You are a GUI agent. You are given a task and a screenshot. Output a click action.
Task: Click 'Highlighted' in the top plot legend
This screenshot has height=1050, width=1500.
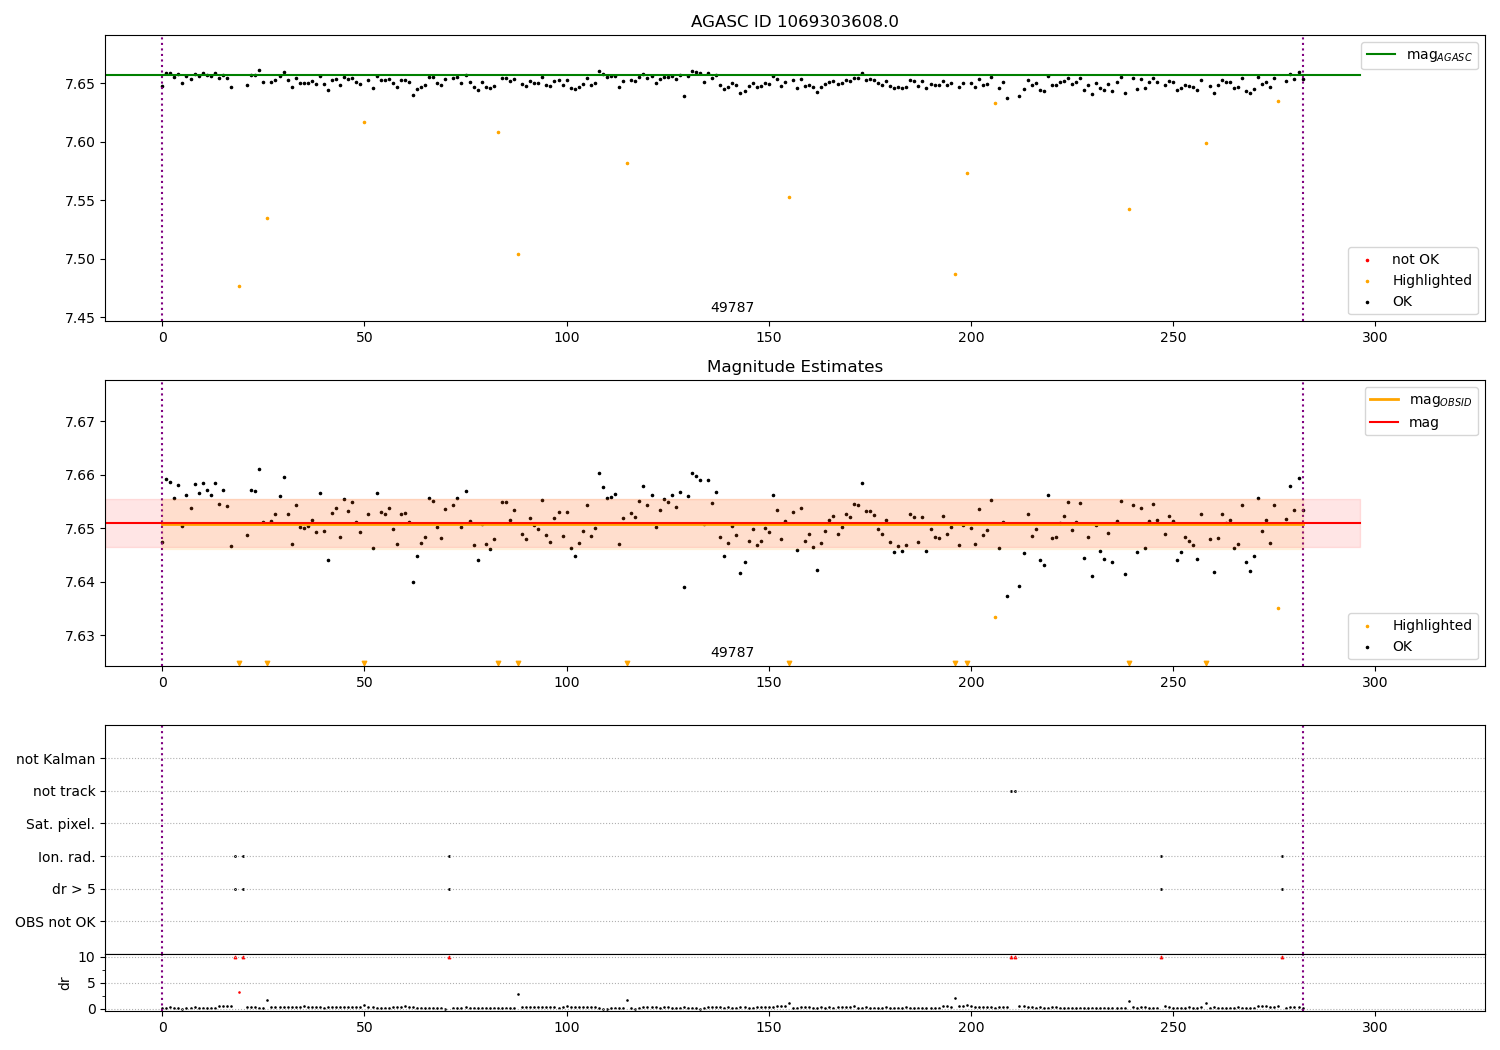[x=1432, y=281]
